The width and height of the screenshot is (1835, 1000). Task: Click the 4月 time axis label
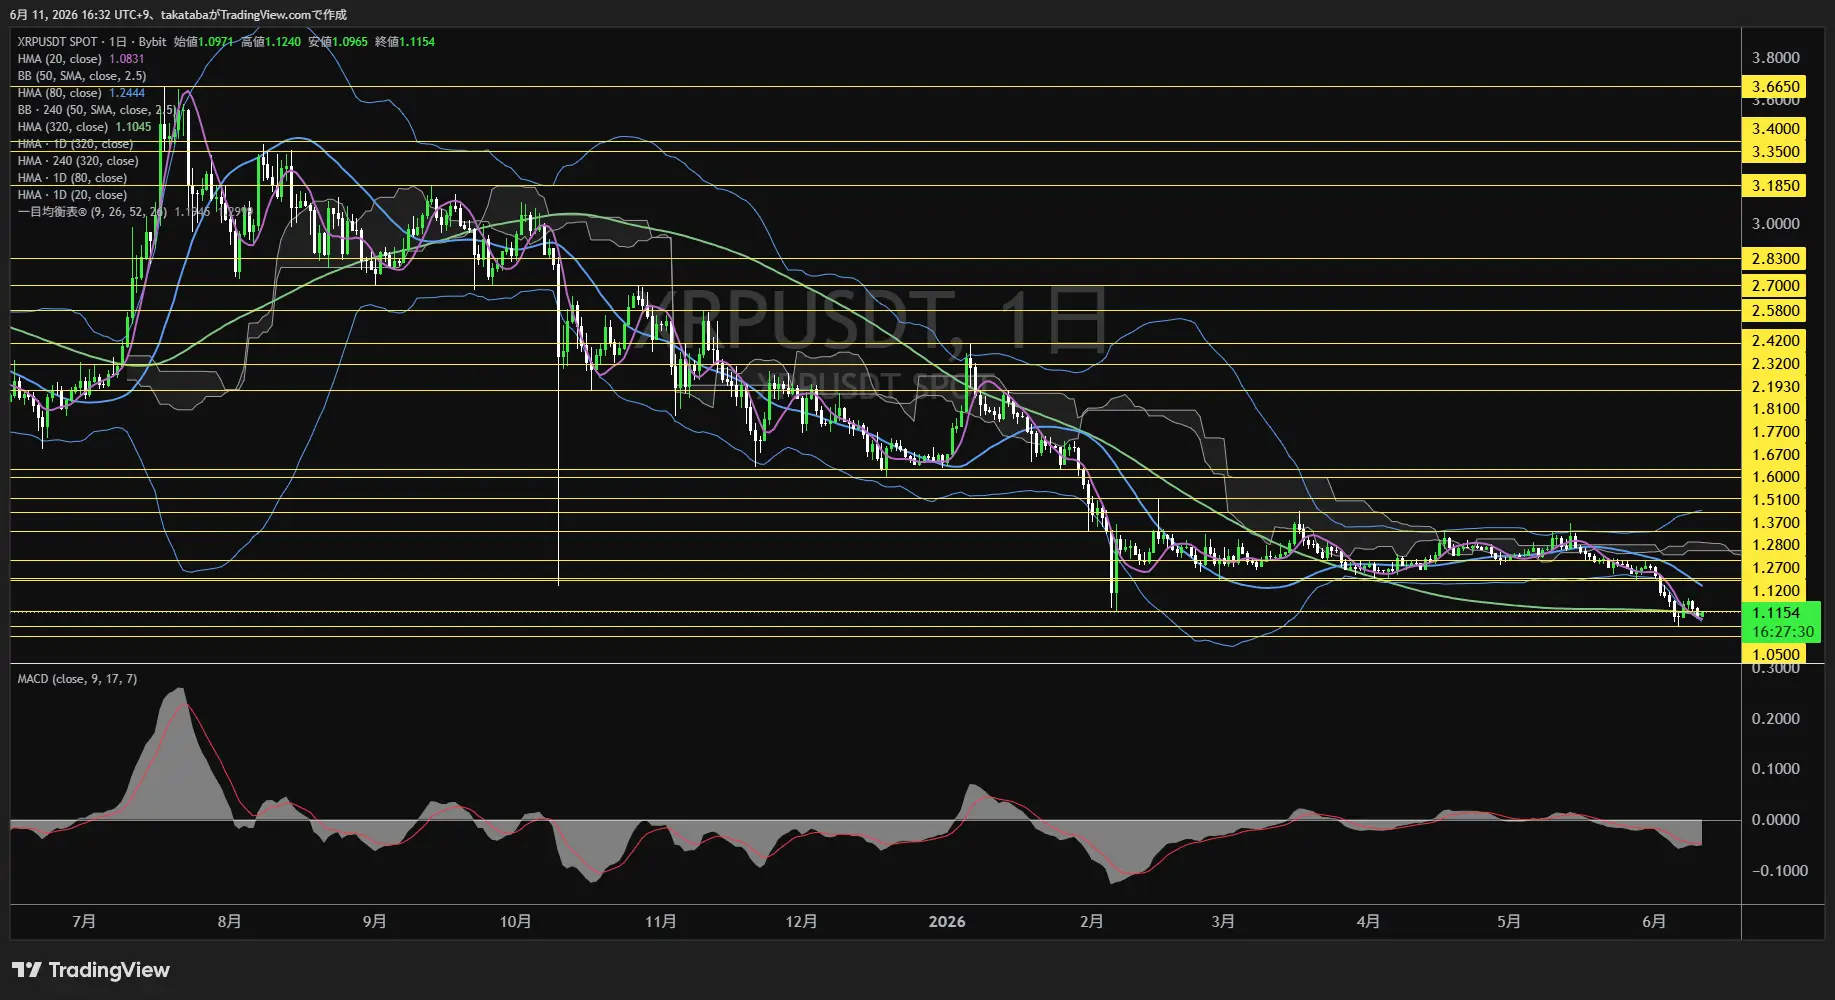(x=1367, y=921)
